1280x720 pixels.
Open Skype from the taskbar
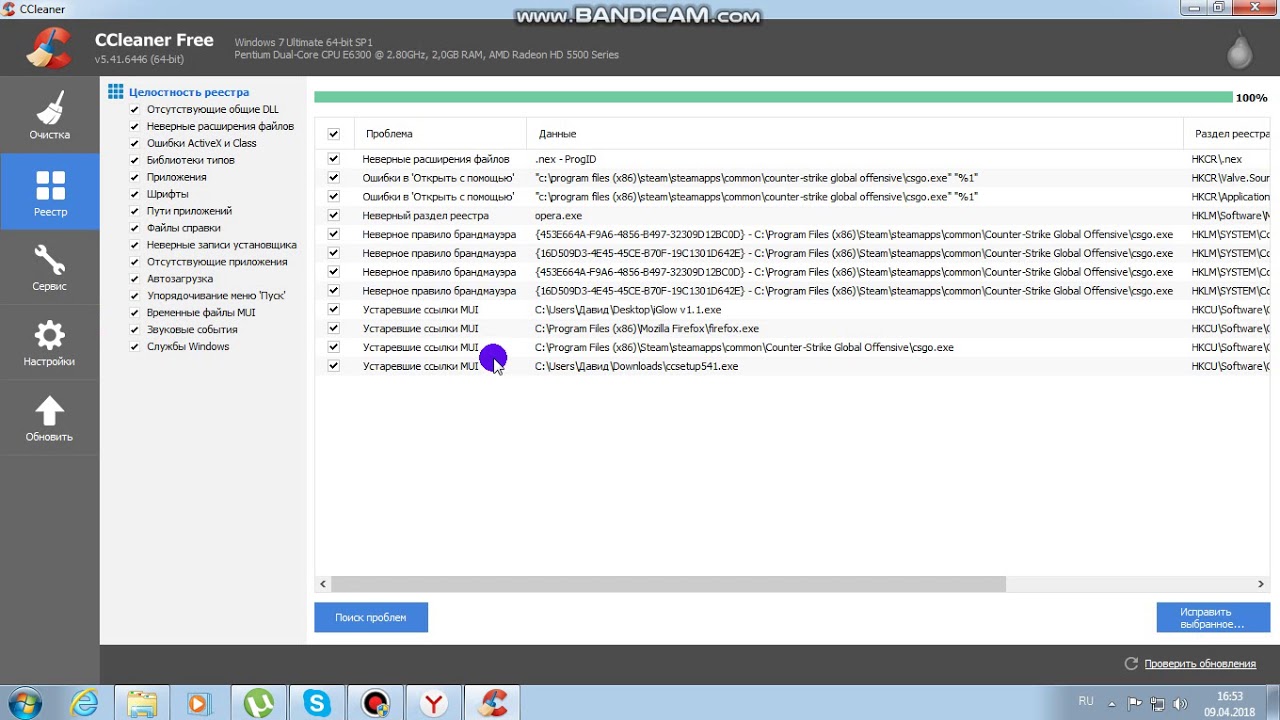click(317, 704)
